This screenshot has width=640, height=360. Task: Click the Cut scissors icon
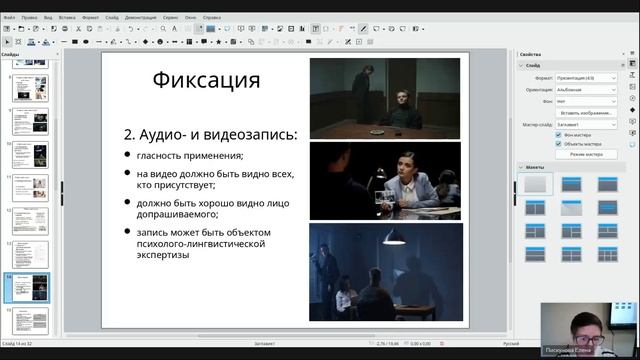(x=78, y=29)
